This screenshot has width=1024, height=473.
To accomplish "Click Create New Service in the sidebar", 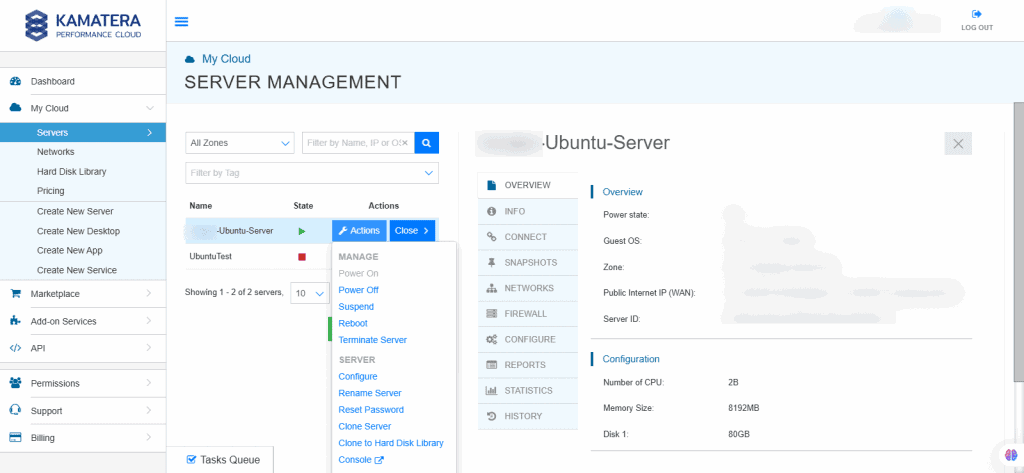I will (77, 270).
